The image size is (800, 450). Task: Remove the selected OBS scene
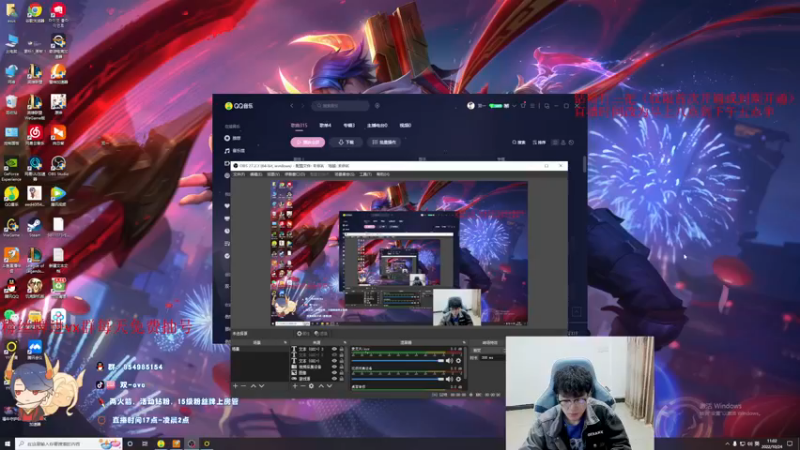click(x=243, y=386)
